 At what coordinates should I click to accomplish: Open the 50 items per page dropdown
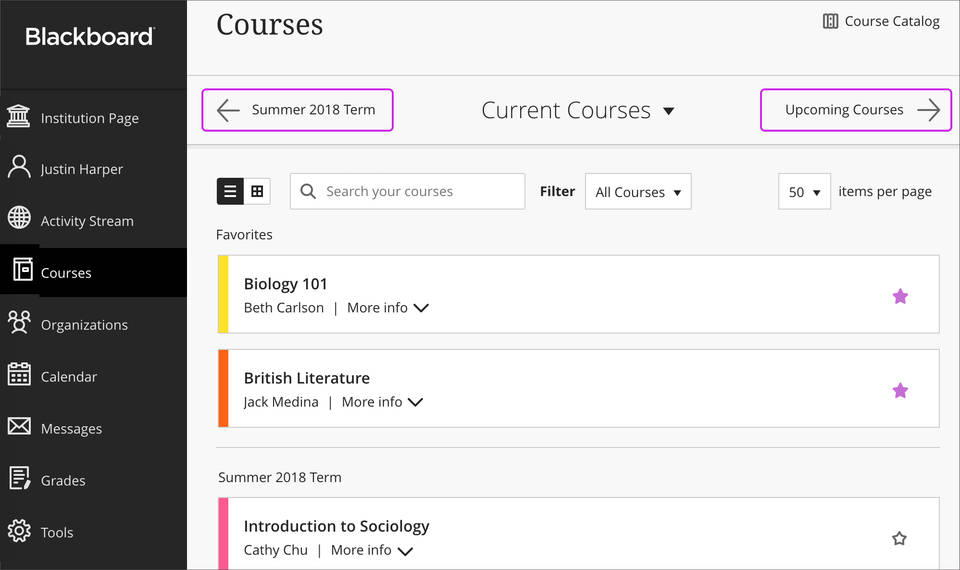[x=804, y=192]
